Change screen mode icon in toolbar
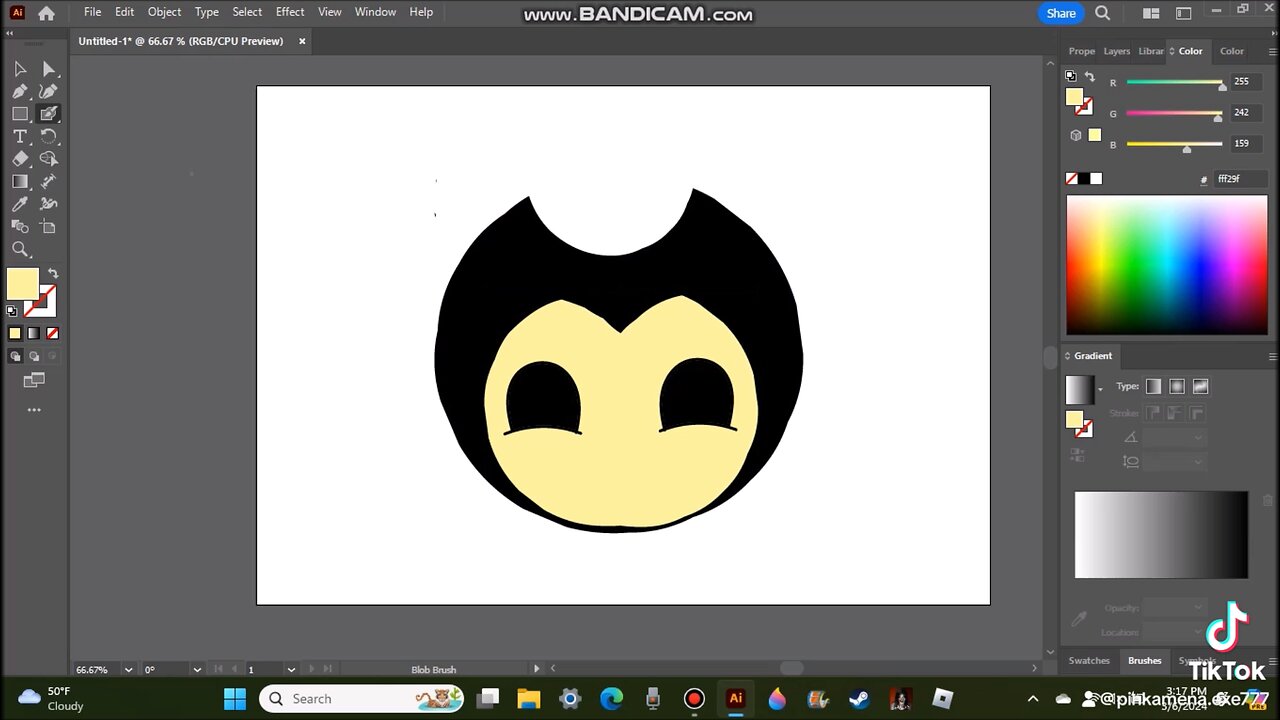This screenshot has width=1280, height=720. (34, 380)
